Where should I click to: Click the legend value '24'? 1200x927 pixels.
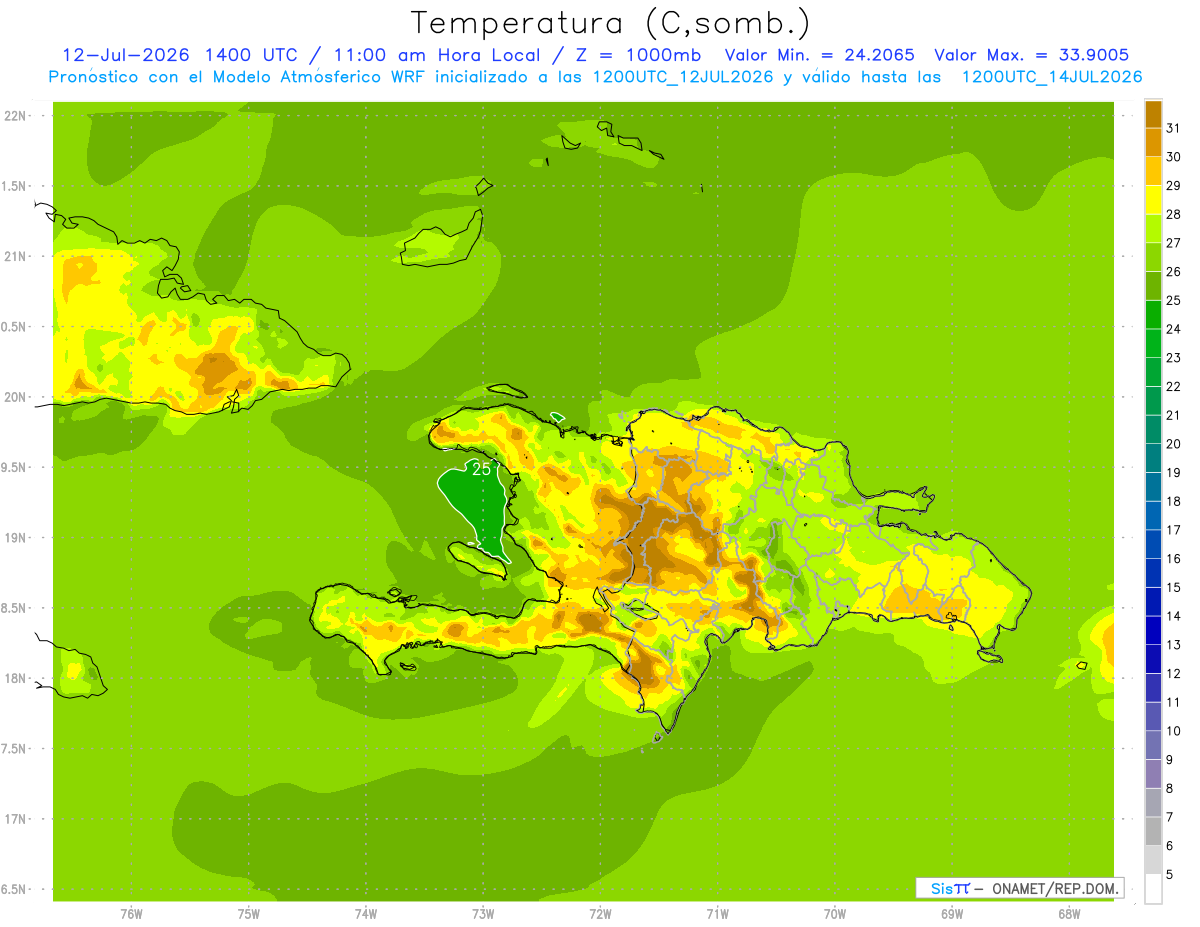click(x=1174, y=328)
